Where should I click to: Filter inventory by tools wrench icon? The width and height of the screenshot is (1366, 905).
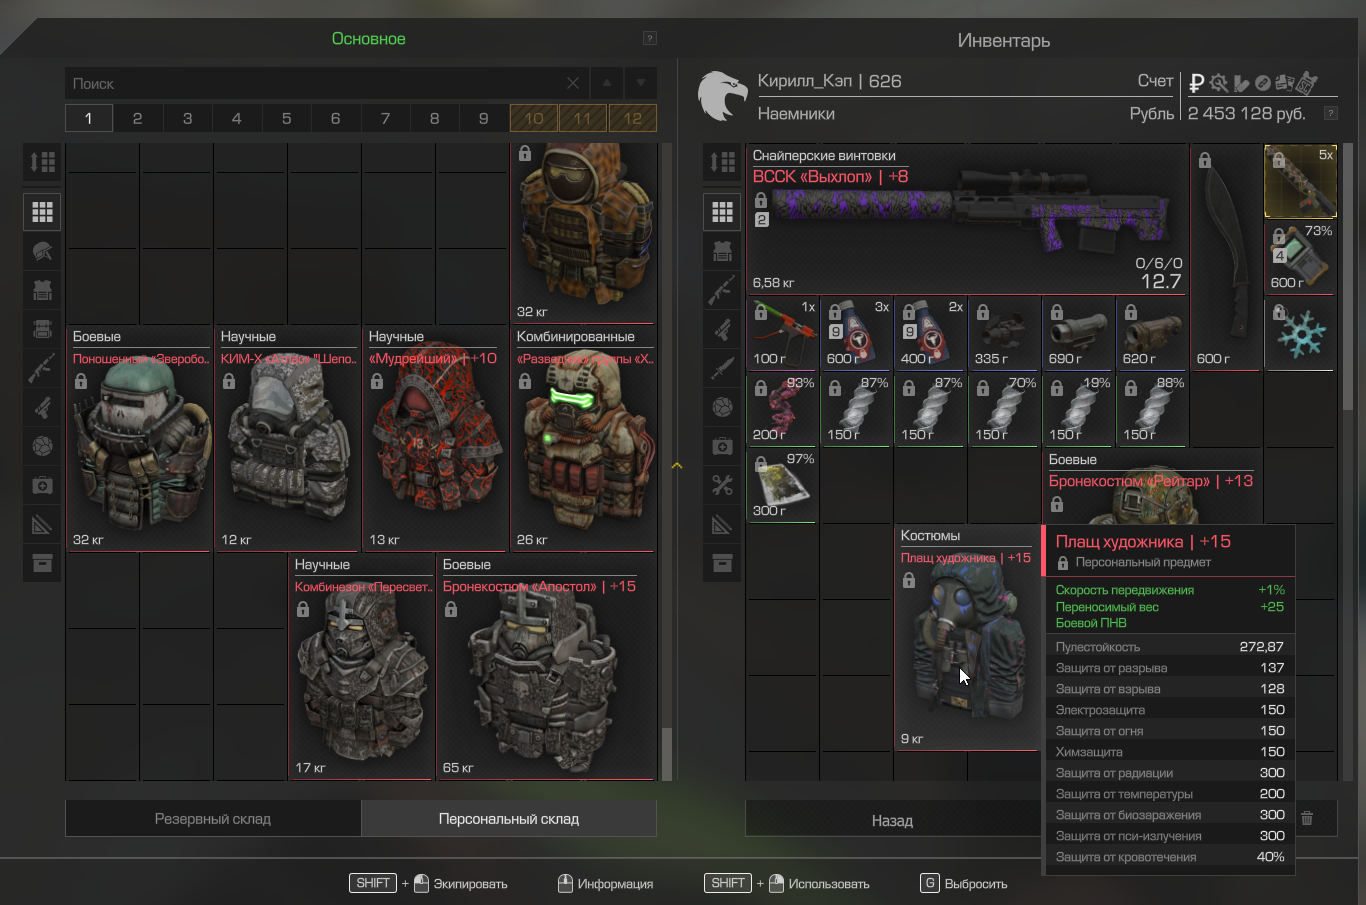click(x=722, y=485)
